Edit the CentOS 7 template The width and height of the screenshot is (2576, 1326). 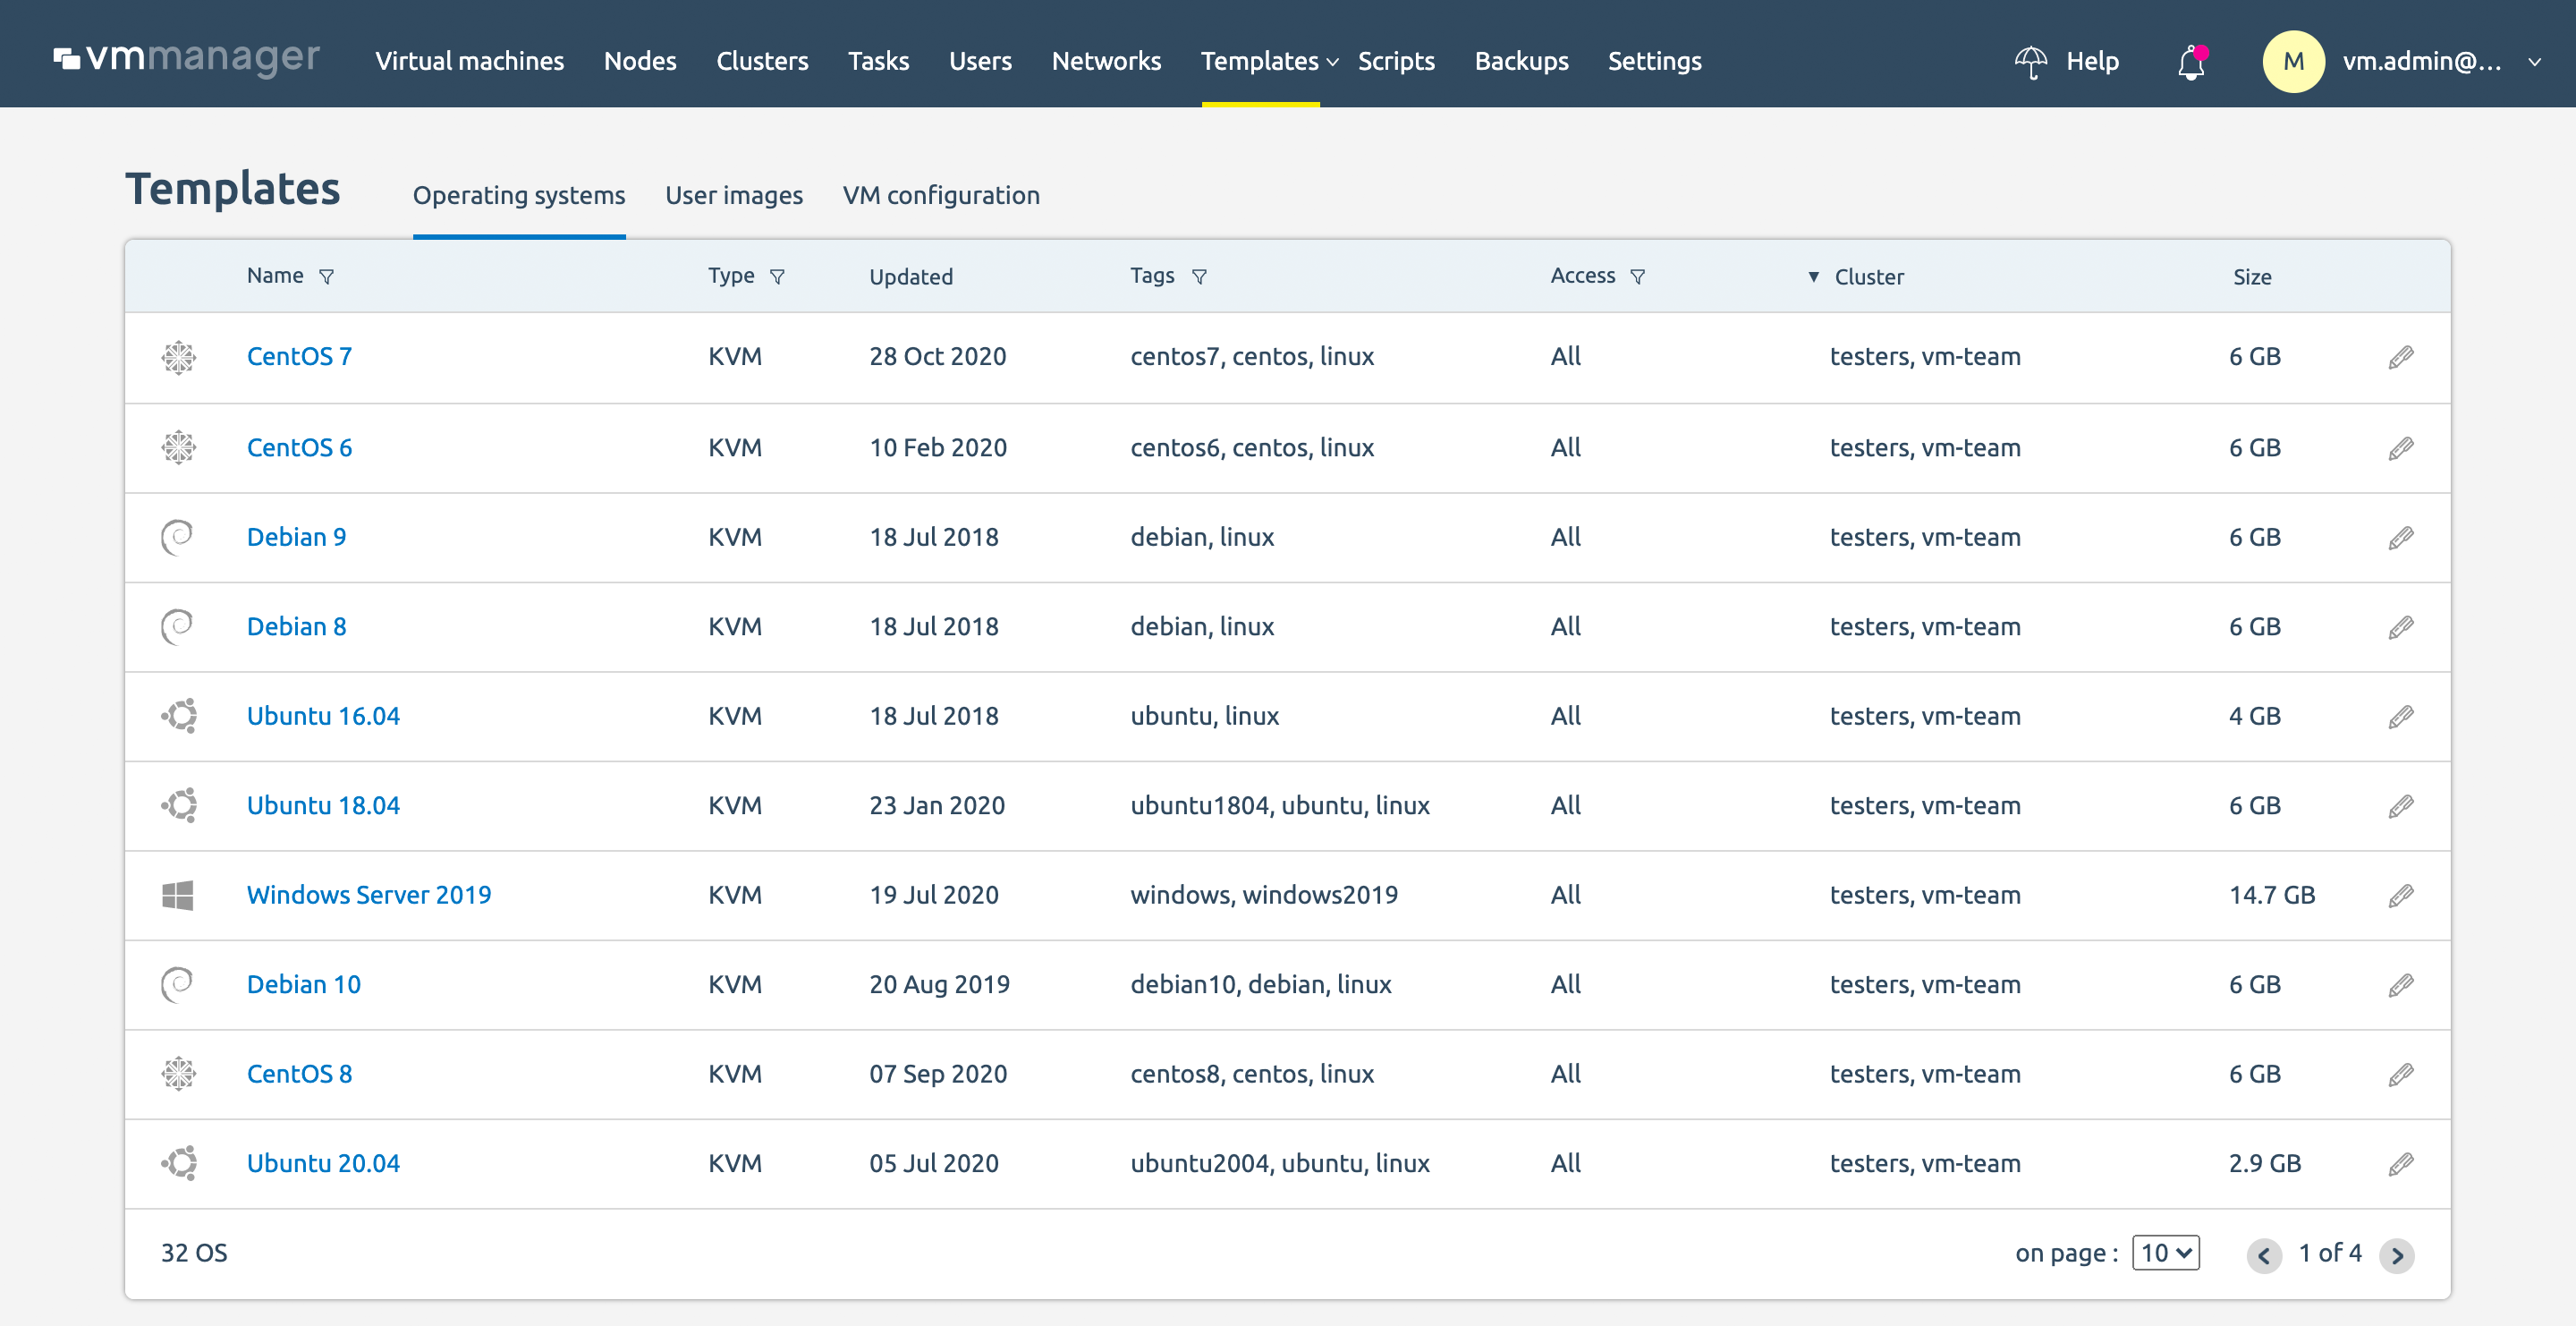click(x=2401, y=357)
